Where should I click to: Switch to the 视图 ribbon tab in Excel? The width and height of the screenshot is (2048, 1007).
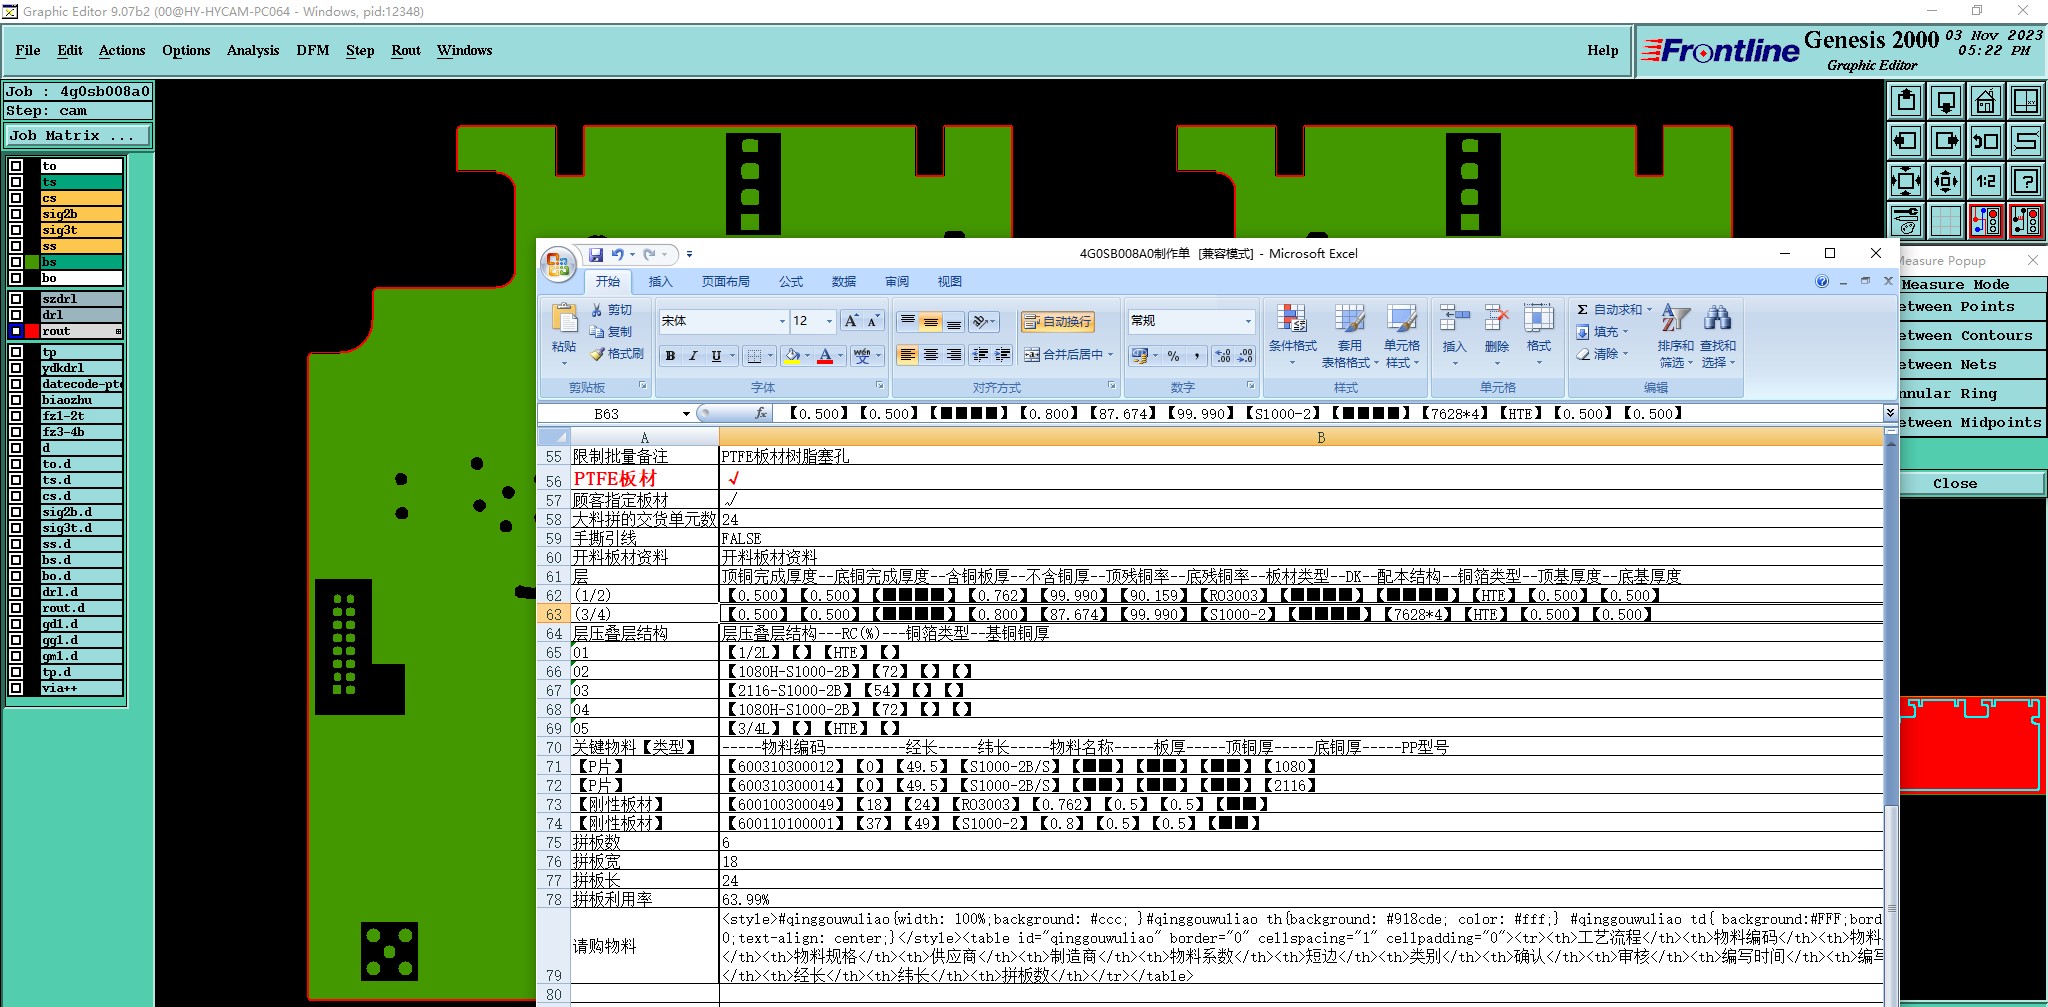[x=950, y=282]
